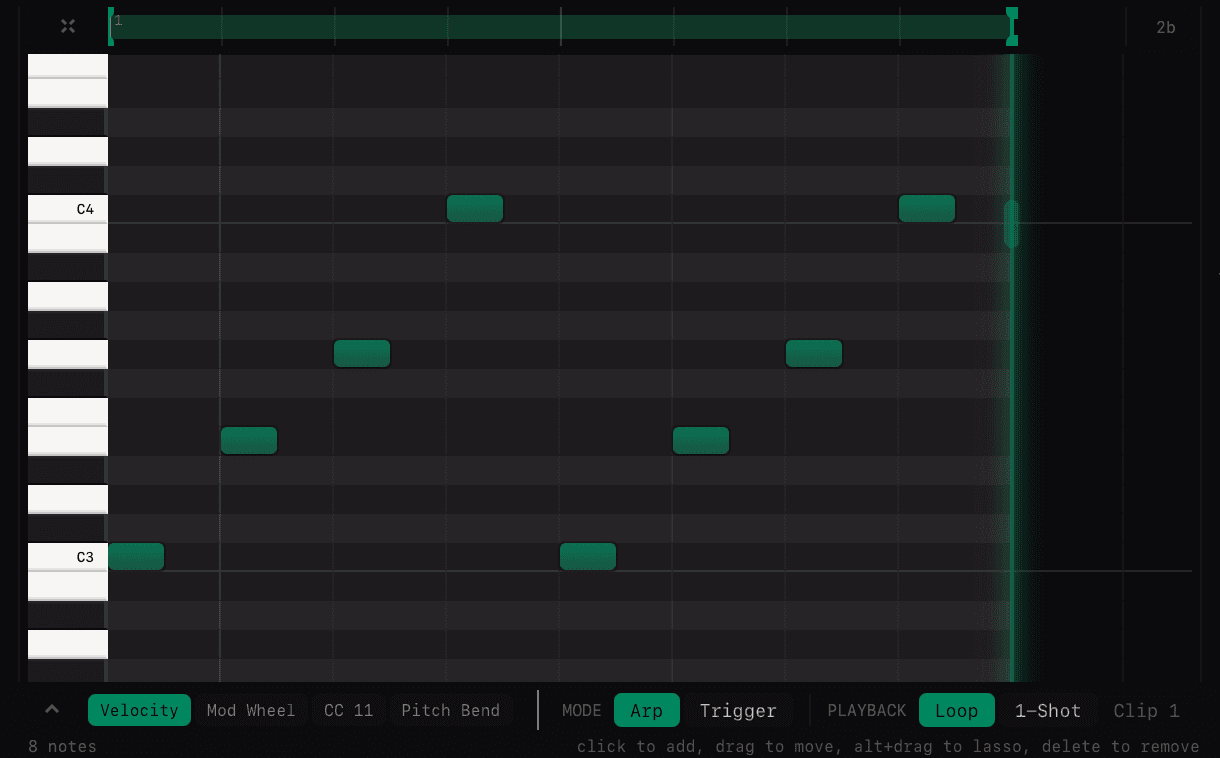
Task: Click the 2b length indicator
Action: [x=1166, y=27]
